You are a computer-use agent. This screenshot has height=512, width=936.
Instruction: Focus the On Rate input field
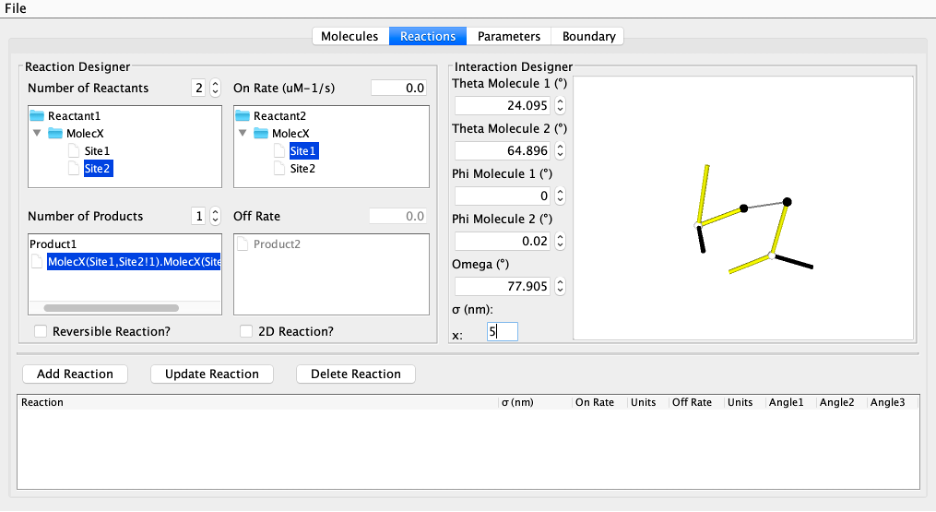399,88
